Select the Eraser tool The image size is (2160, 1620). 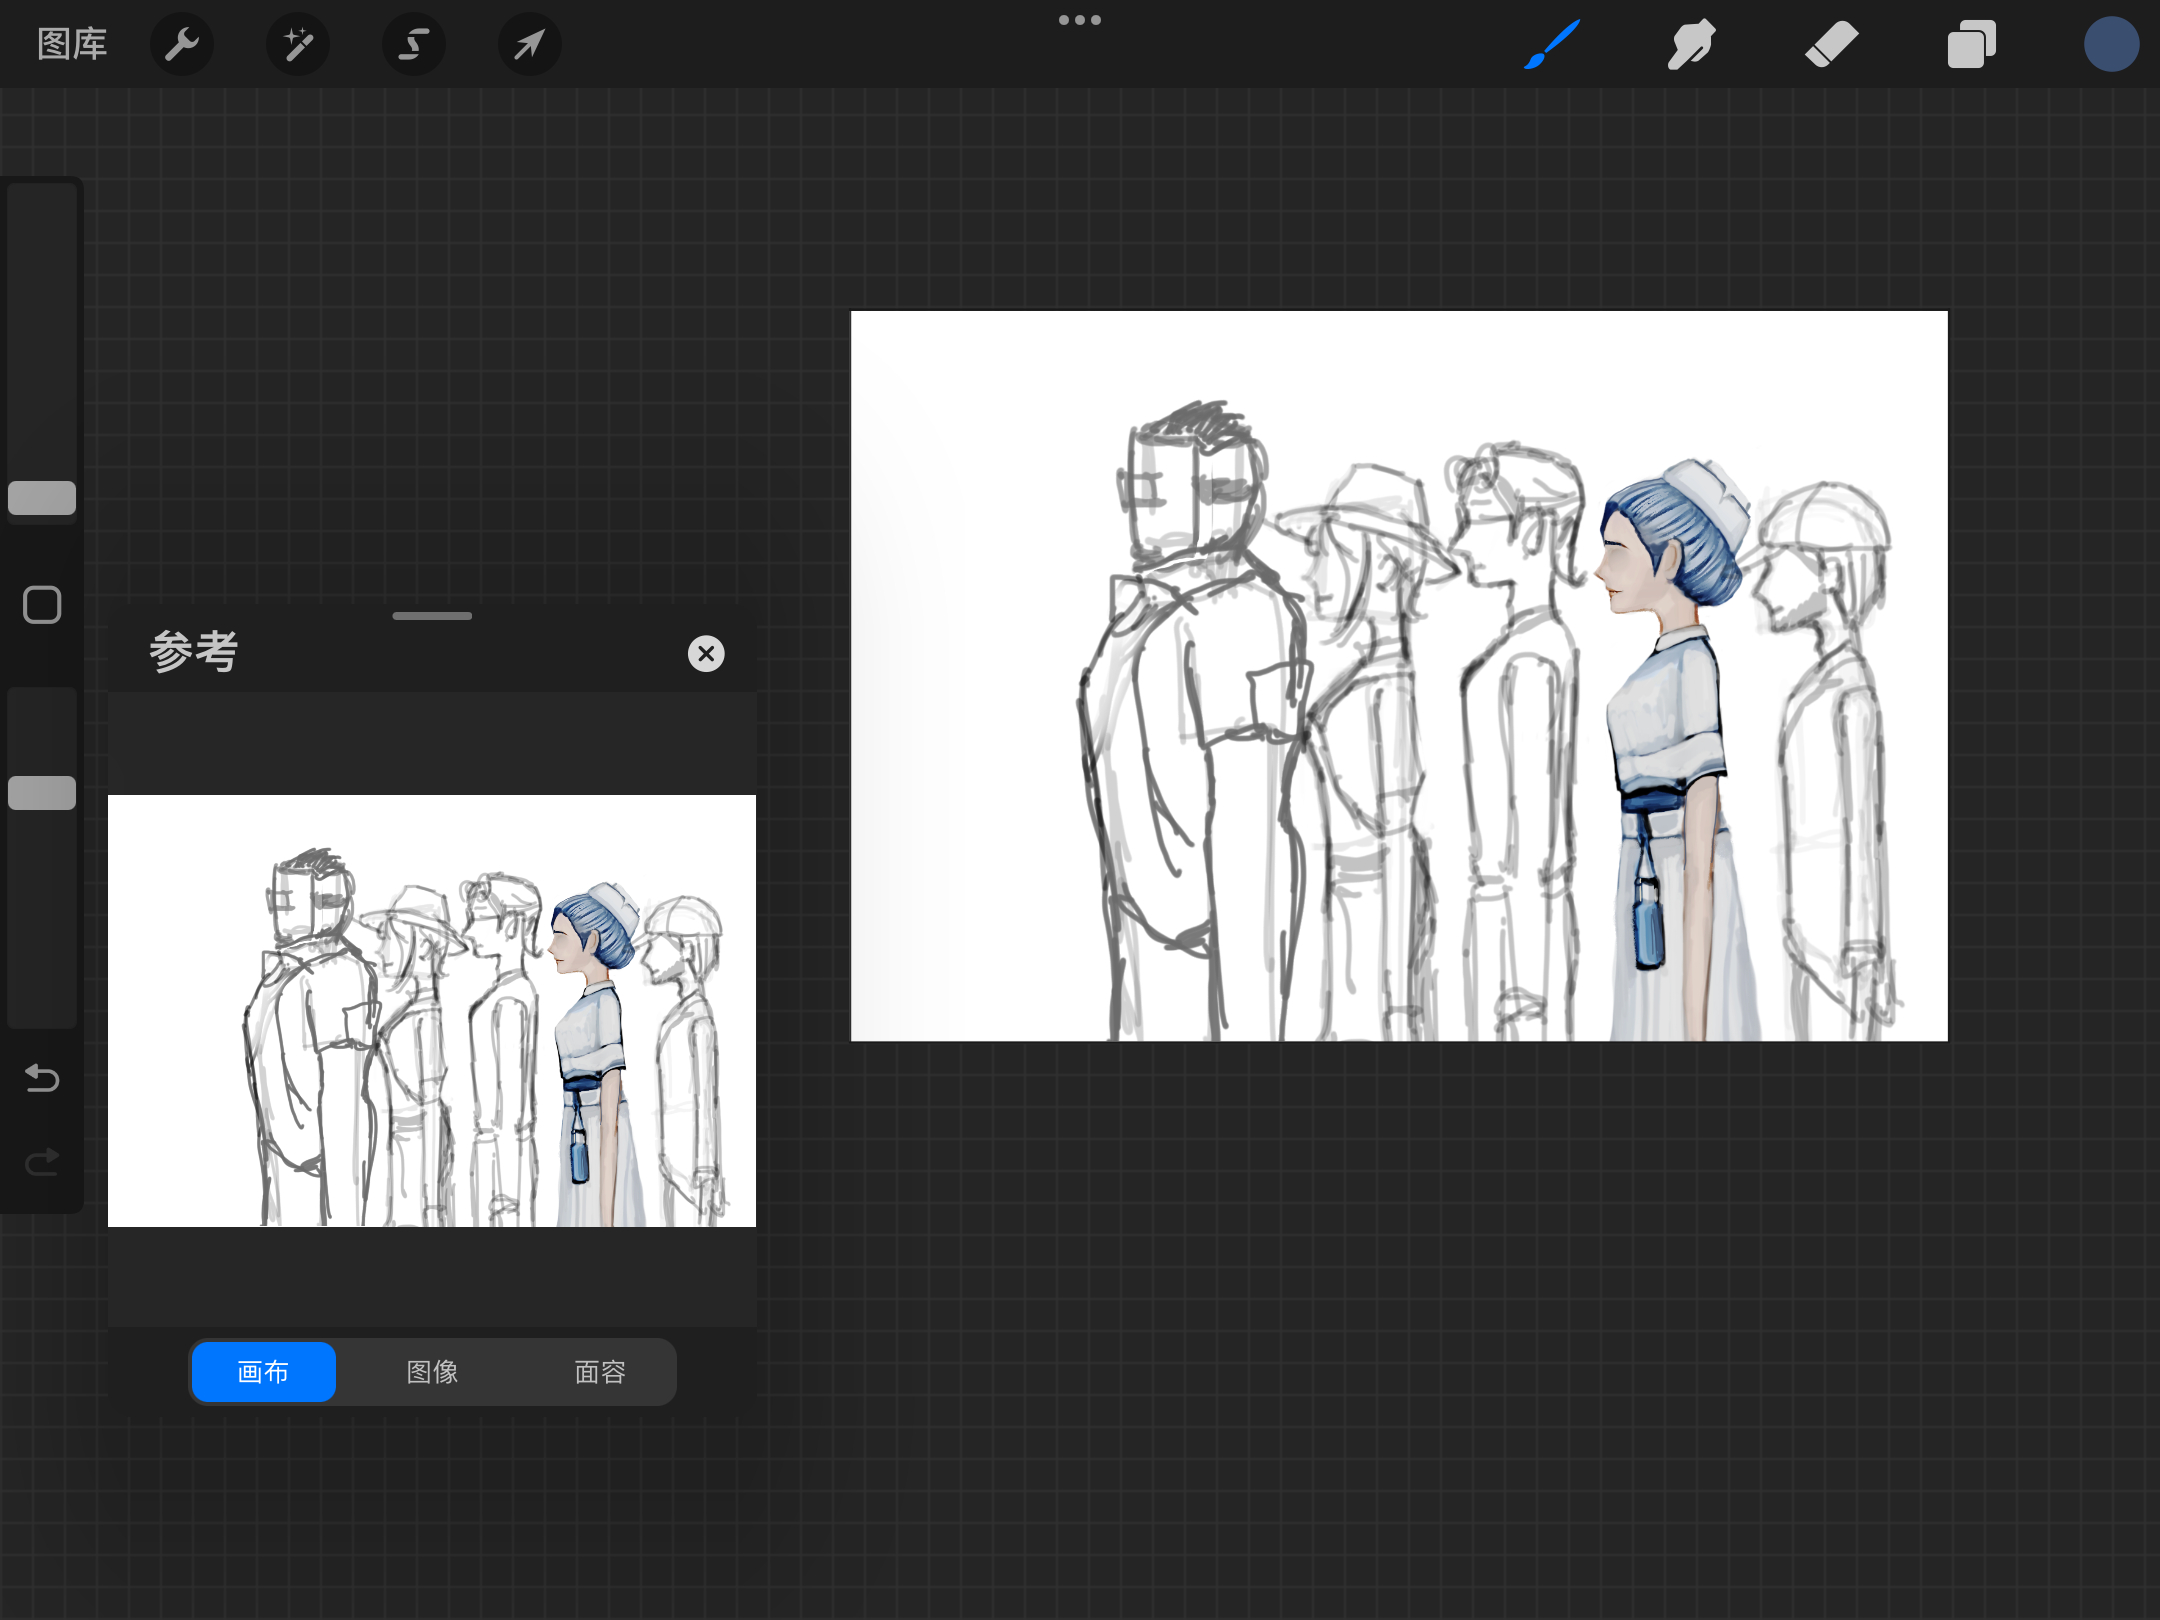pyautogui.click(x=1832, y=44)
